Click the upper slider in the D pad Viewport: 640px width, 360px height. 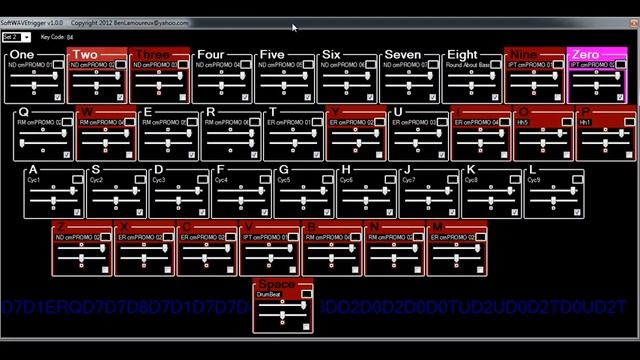tap(178, 191)
